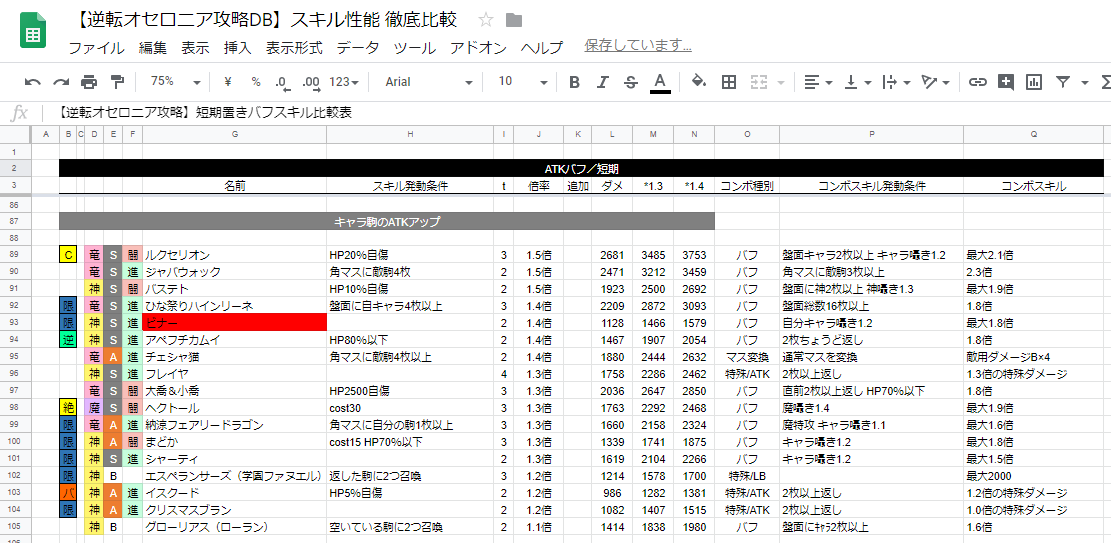Print the spreadsheet using printer icon
Image resolution: width=1111 pixels, height=543 pixels.
pos(89,82)
